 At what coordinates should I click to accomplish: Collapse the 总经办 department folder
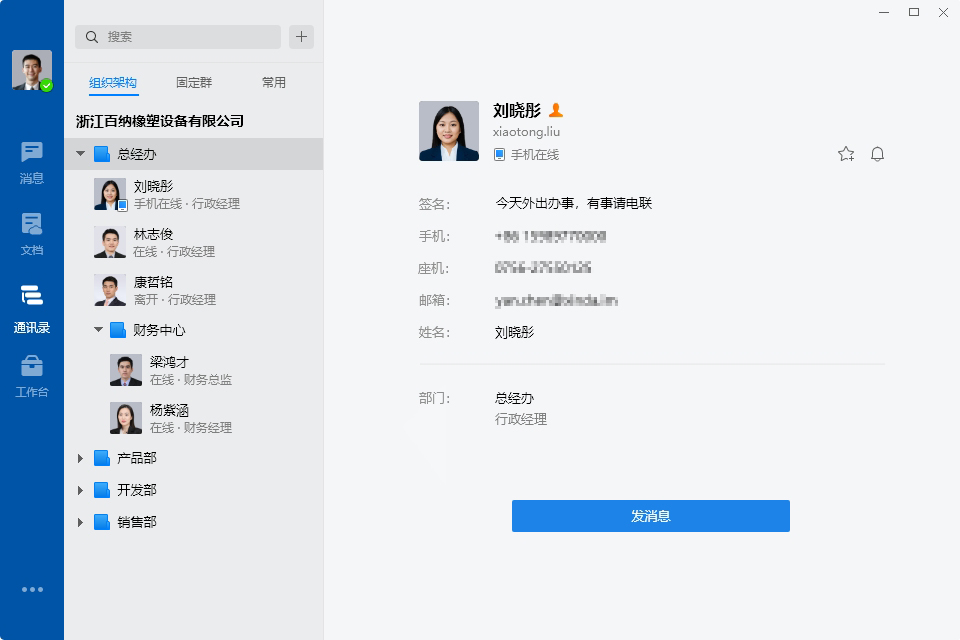click(81, 154)
